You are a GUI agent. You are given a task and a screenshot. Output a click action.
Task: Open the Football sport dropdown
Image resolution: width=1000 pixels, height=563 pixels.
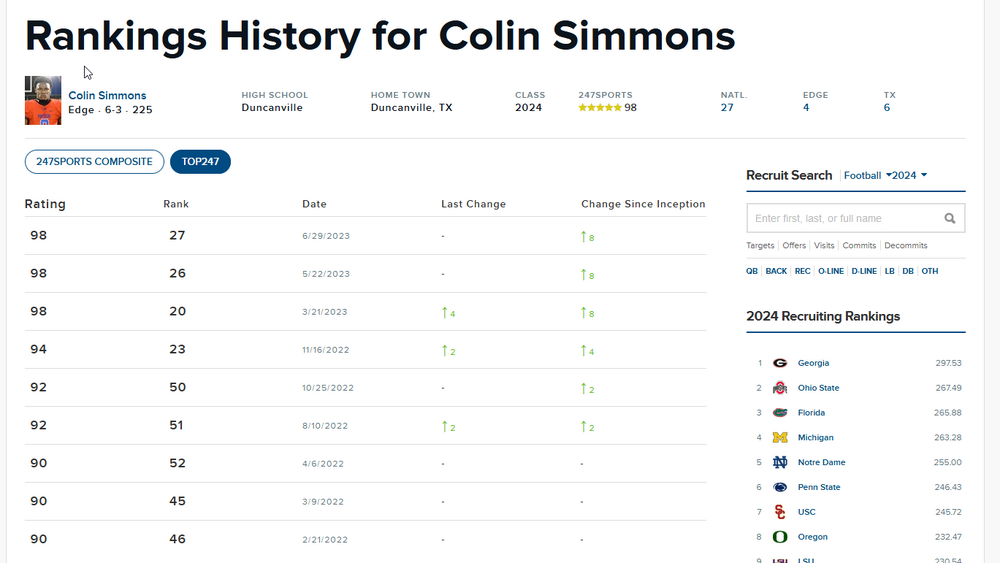click(867, 175)
